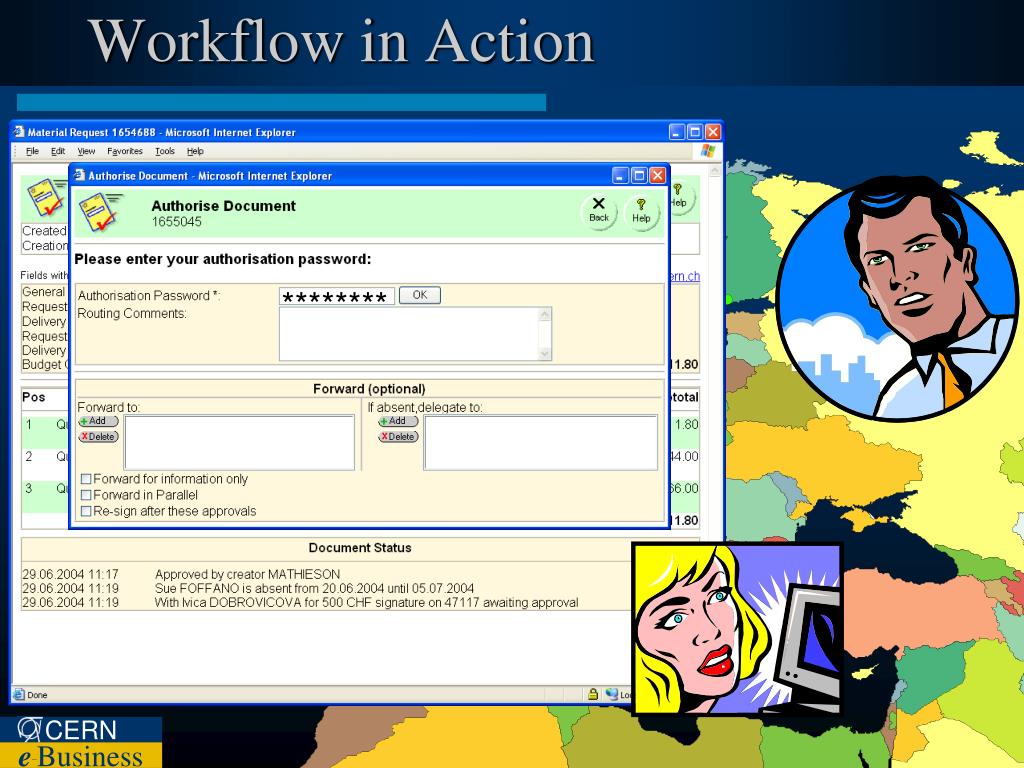Click 'Sue FOFFANO is absent' status line

(x=314, y=588)
